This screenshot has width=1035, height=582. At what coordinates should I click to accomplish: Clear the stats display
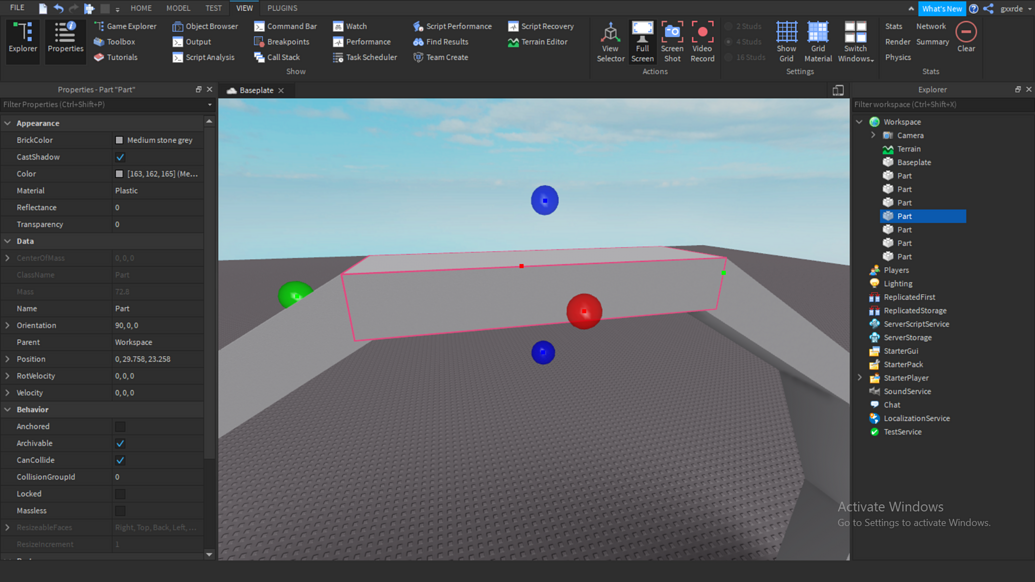[x=966, y=37]
